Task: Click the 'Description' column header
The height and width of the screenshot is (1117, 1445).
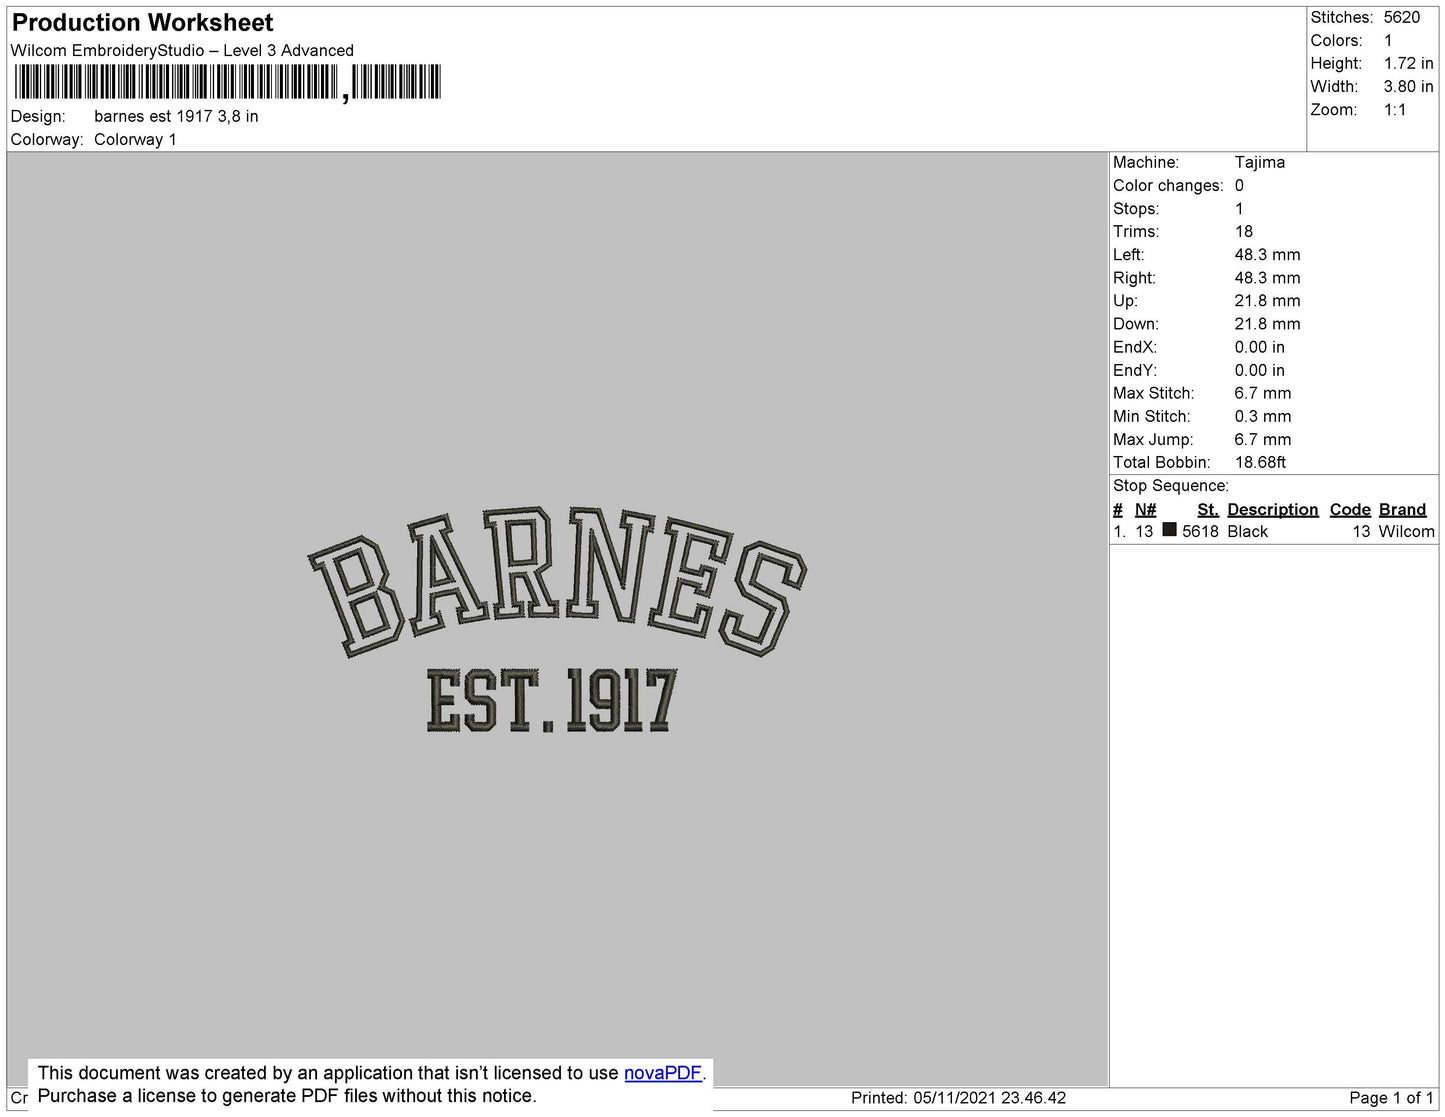Action: (1273, 509)
